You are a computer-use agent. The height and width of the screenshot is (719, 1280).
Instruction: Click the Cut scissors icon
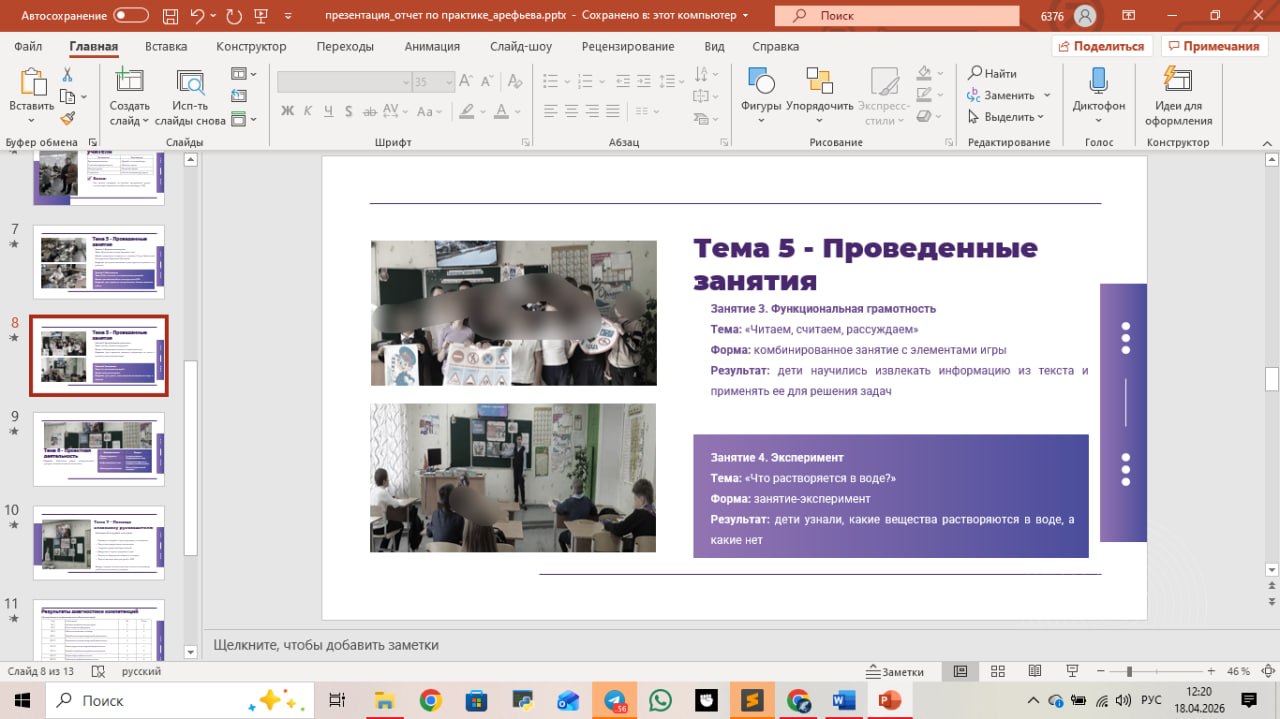pos(67,75)
